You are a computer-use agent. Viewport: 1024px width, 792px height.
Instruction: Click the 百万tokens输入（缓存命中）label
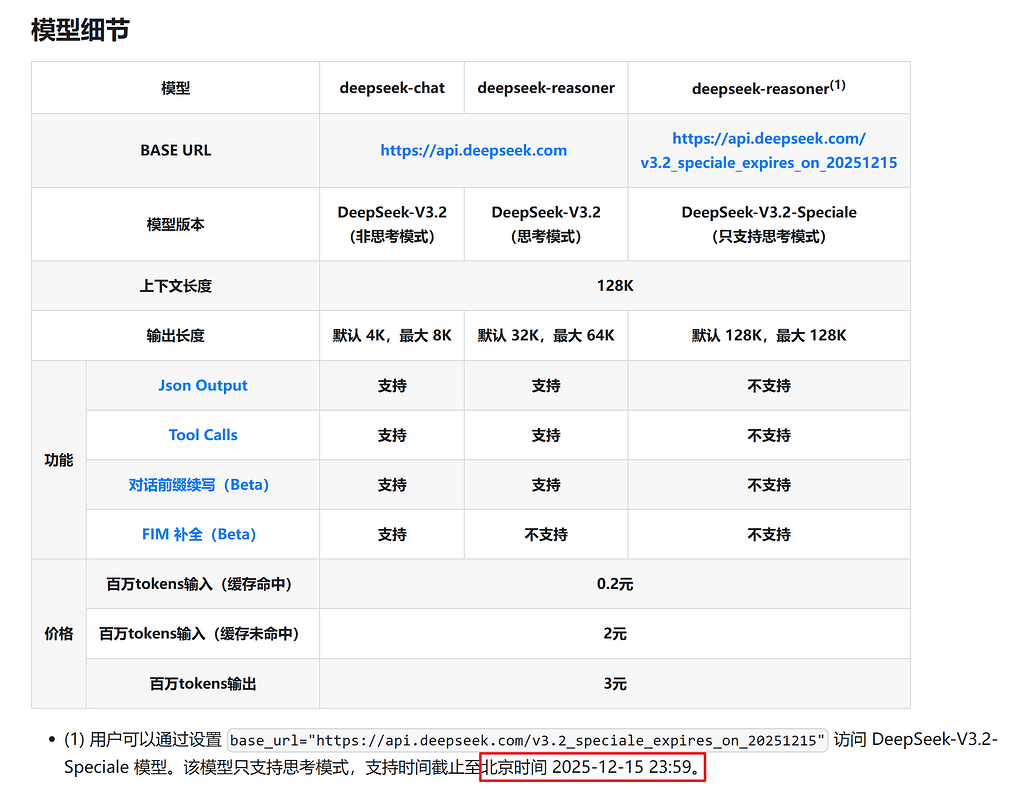click(x=199, y=584)
